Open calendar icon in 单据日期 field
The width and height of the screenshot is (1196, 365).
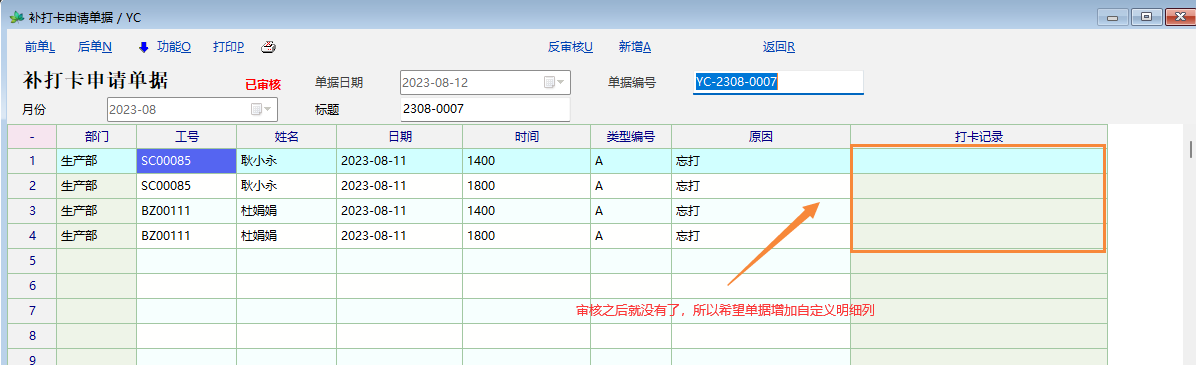[548, 82]
